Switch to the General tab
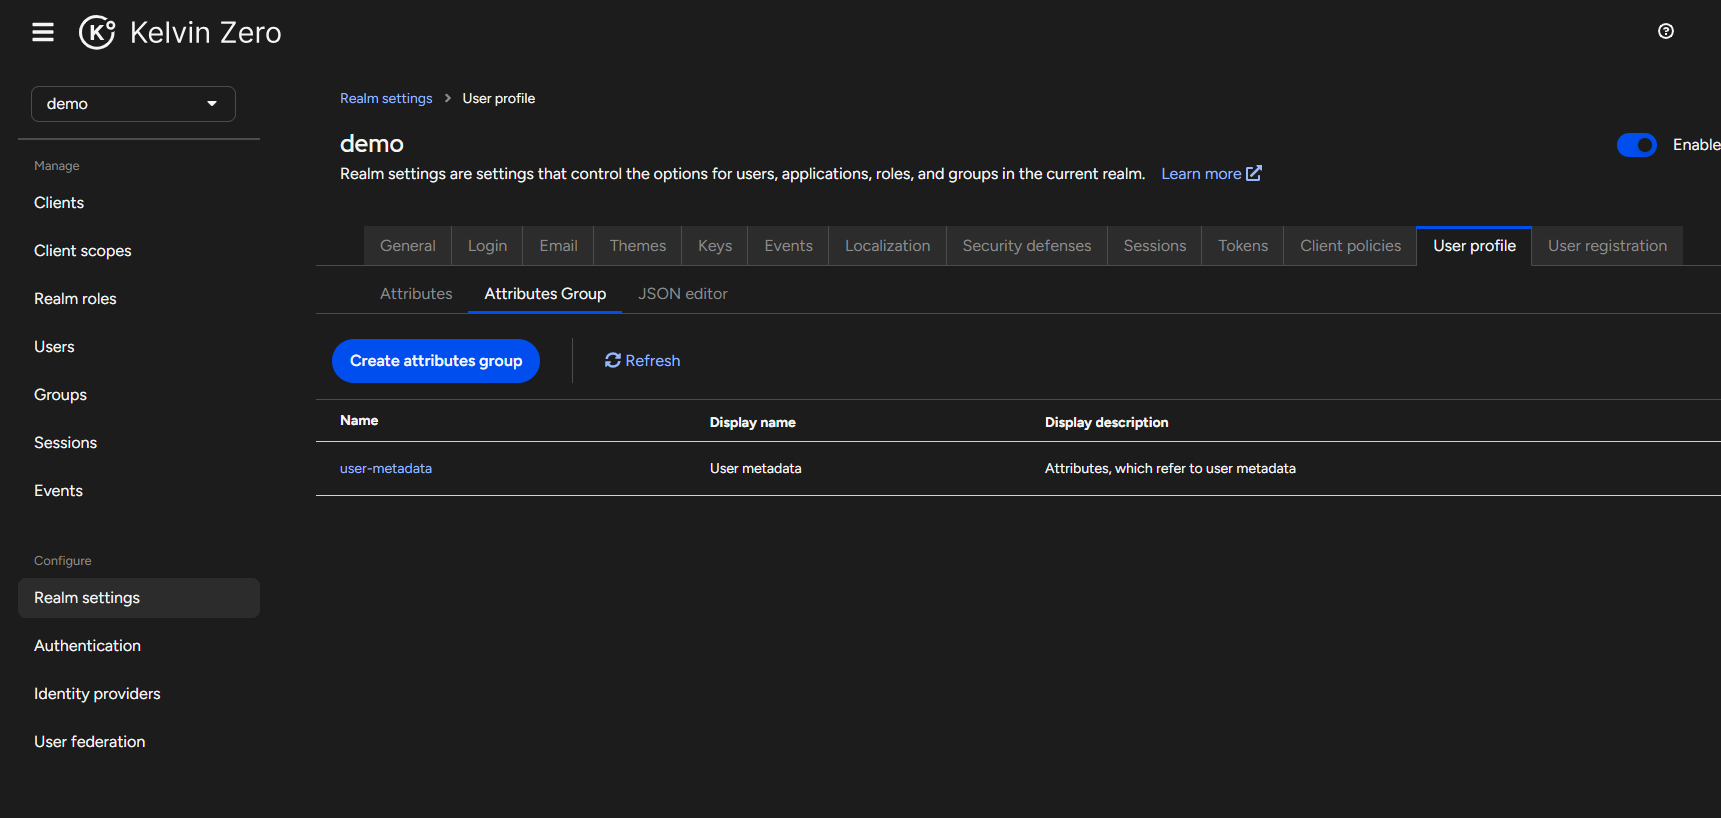This screenshot has height=818, width=1721. pos(407,246)
